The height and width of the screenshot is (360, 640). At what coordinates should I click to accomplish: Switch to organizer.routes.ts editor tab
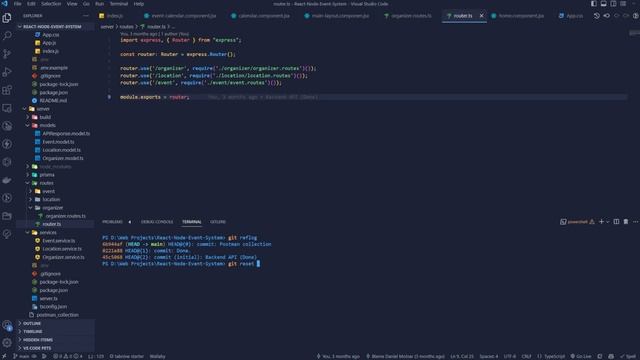(408, 16)
